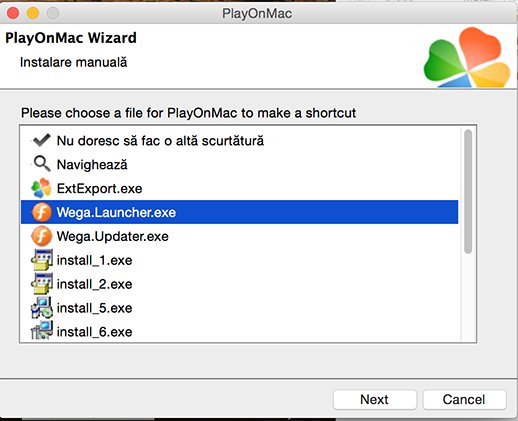Click the checkmark icon beside Nu doresc

coord(42,140)
